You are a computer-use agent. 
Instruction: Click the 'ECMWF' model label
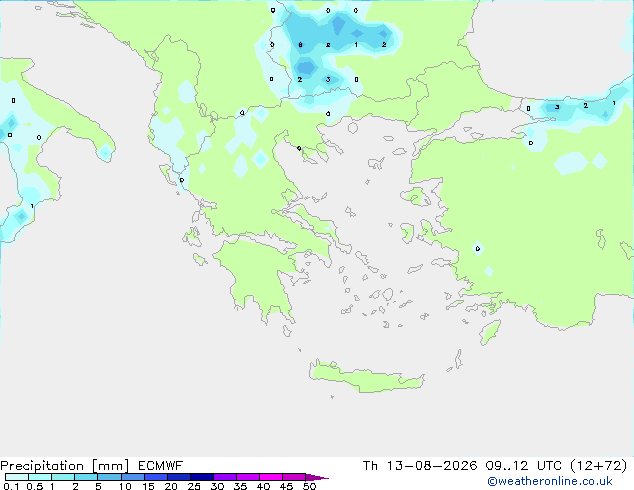(161, 466)
